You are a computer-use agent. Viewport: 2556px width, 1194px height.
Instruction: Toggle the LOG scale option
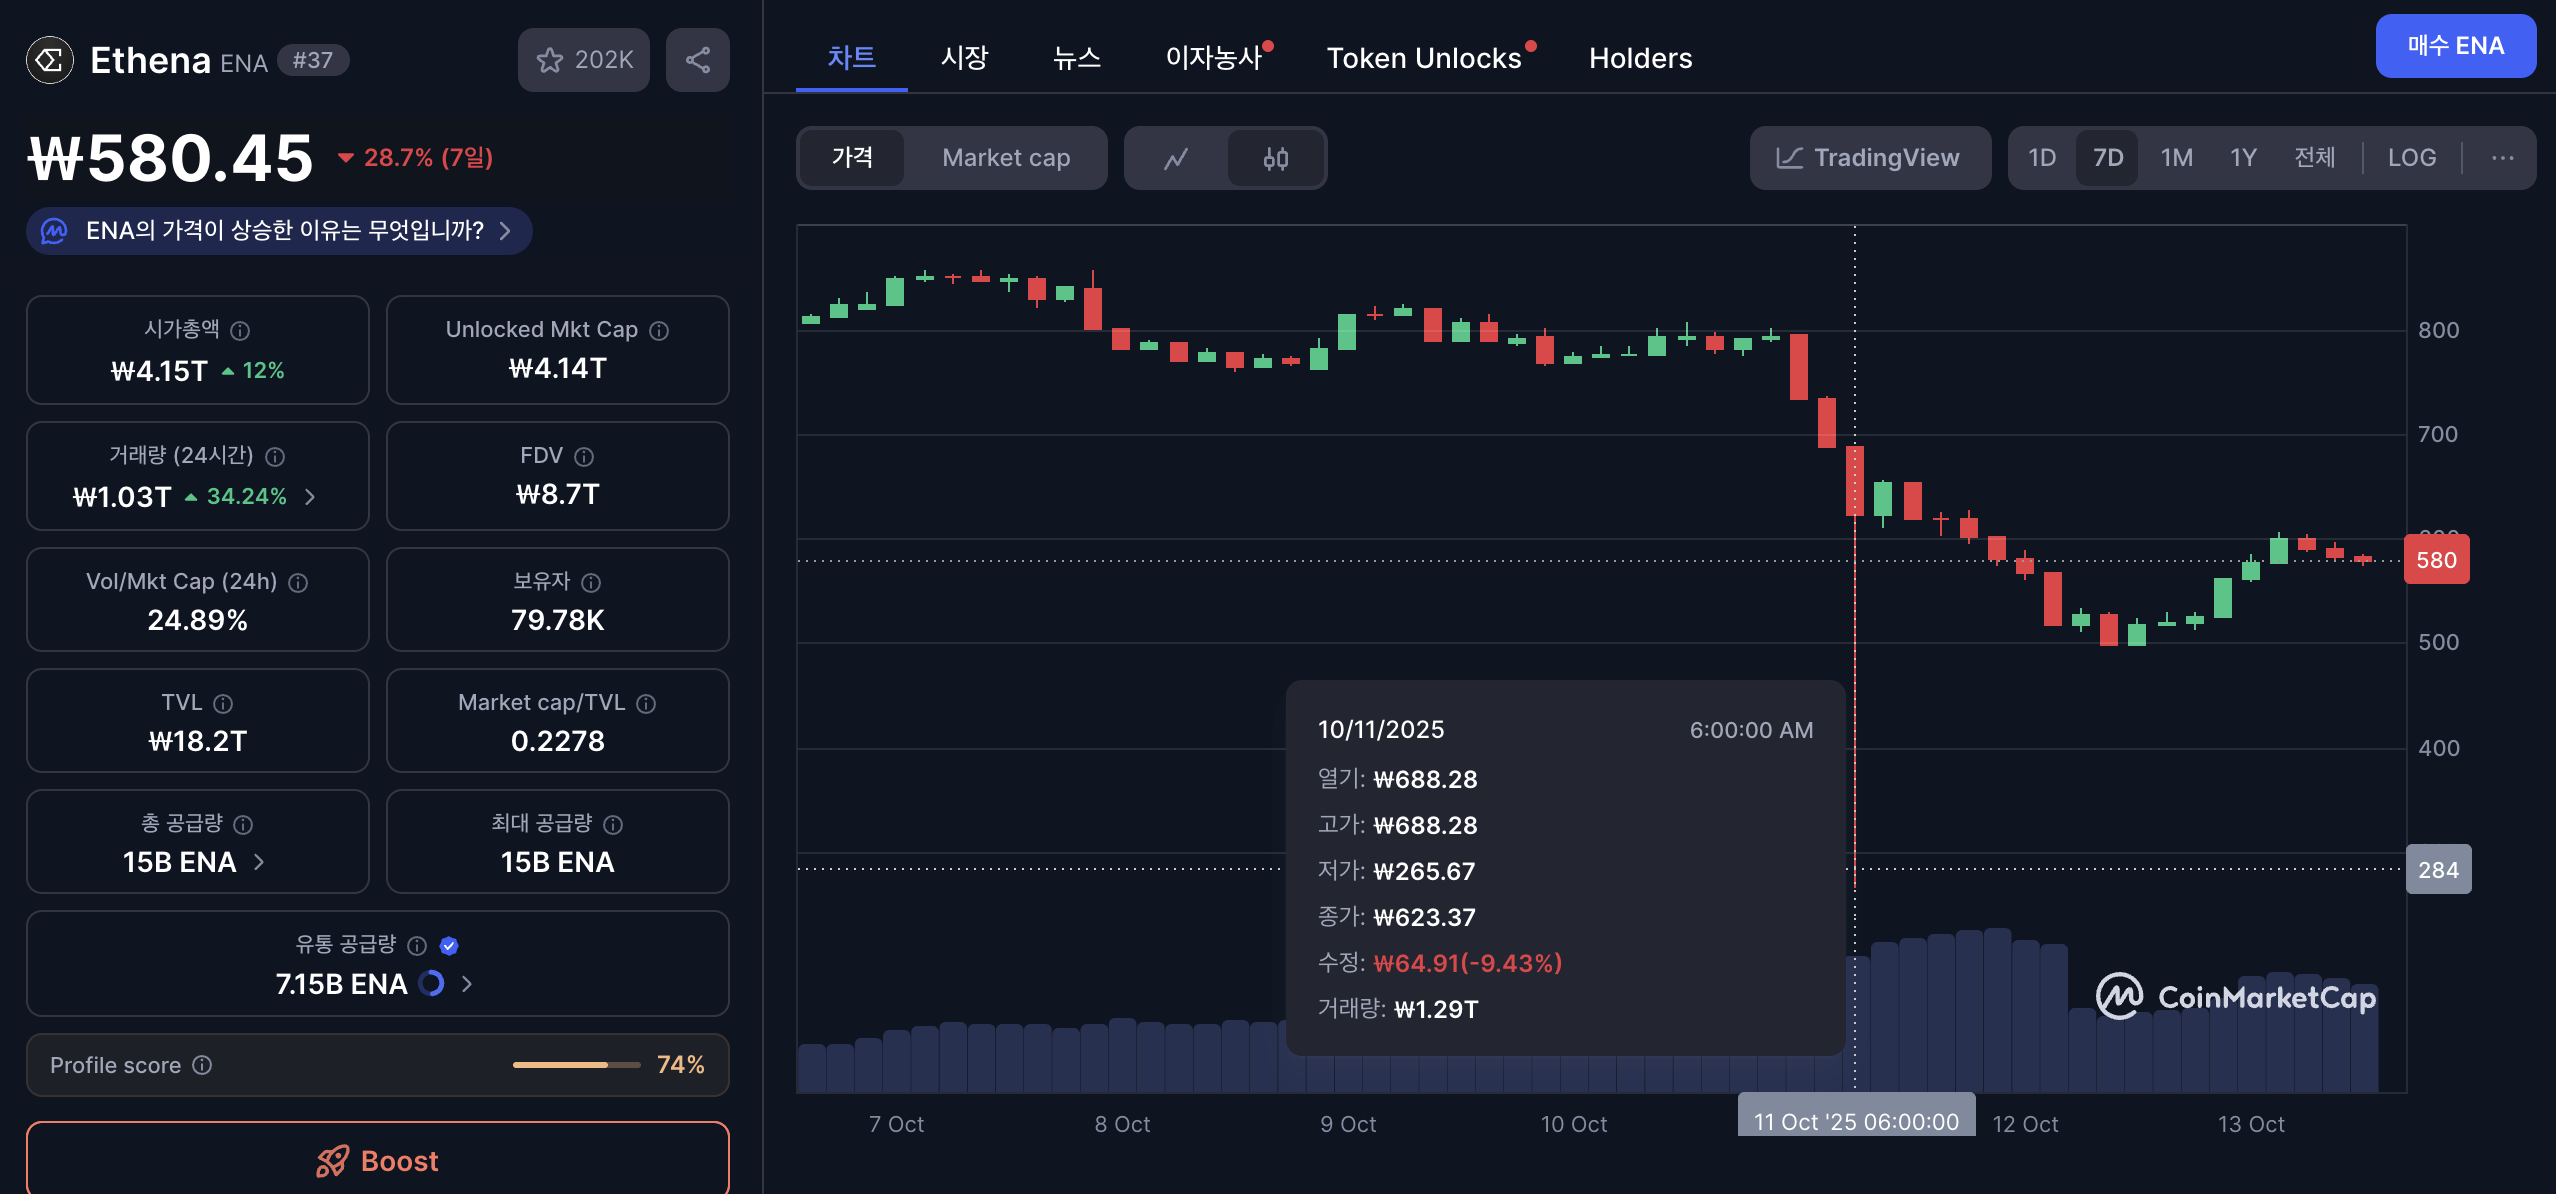(x=2411, y=158)
